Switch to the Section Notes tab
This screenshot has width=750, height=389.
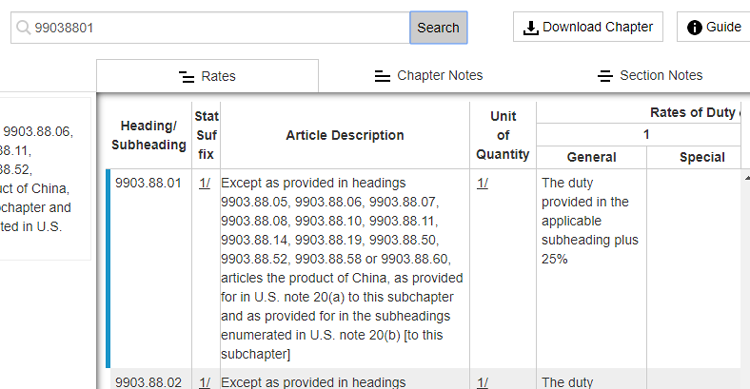coord(650,76)
